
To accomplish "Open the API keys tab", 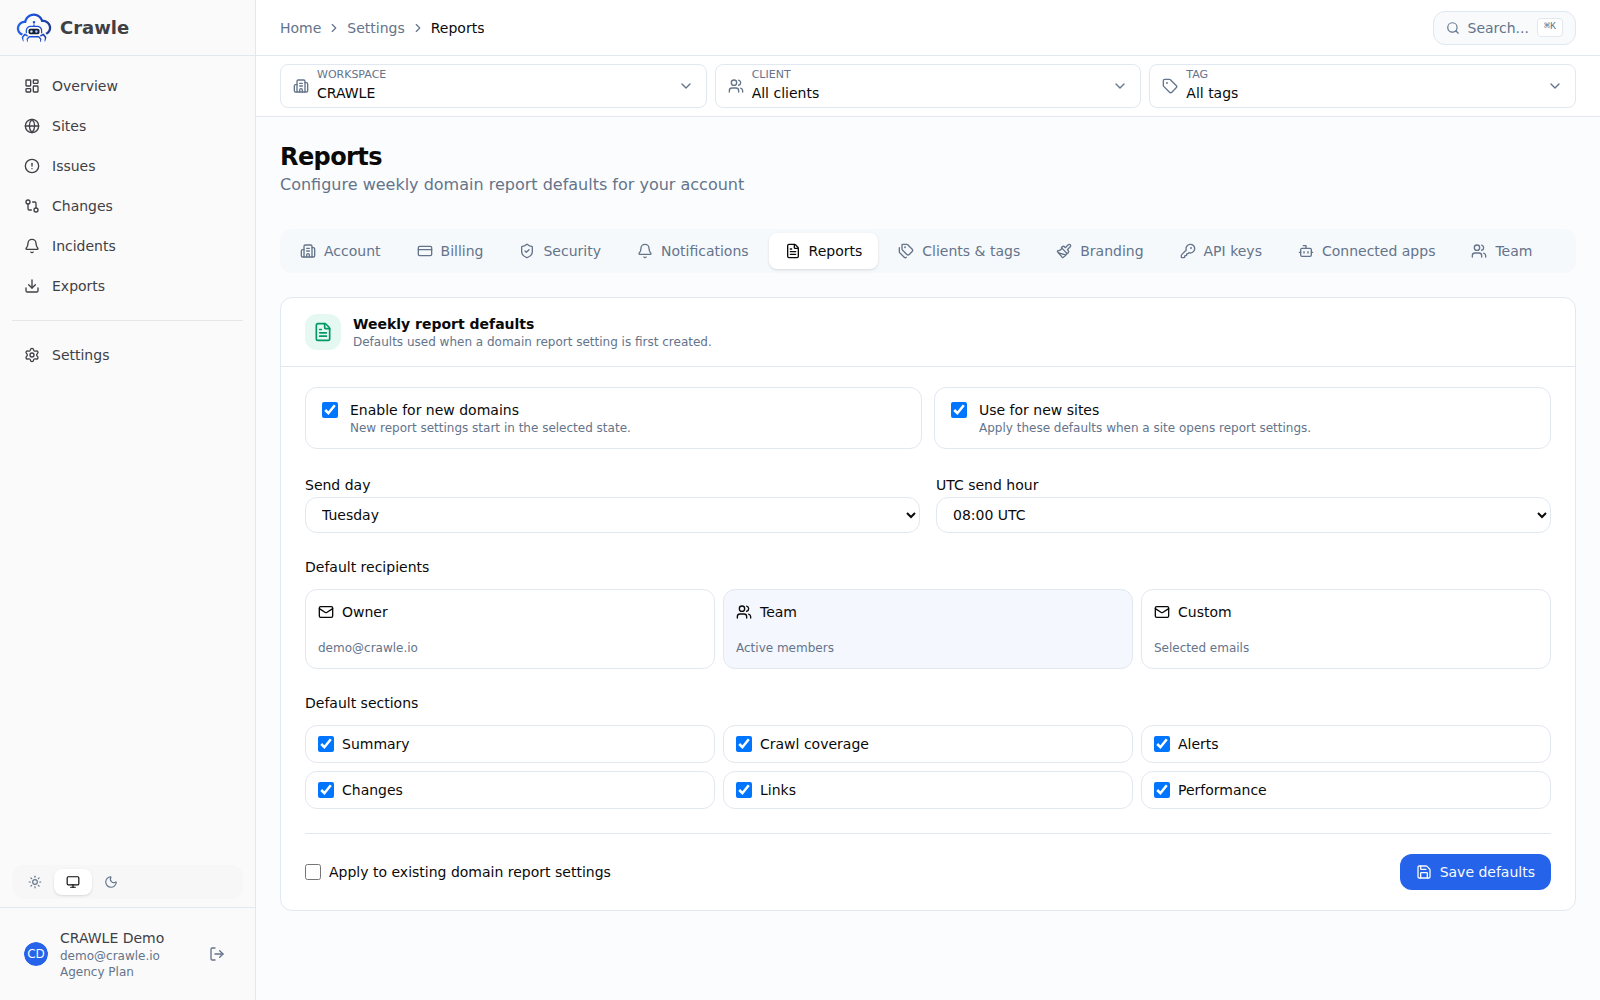I will pyautogui.click(x=1221, y=251).
